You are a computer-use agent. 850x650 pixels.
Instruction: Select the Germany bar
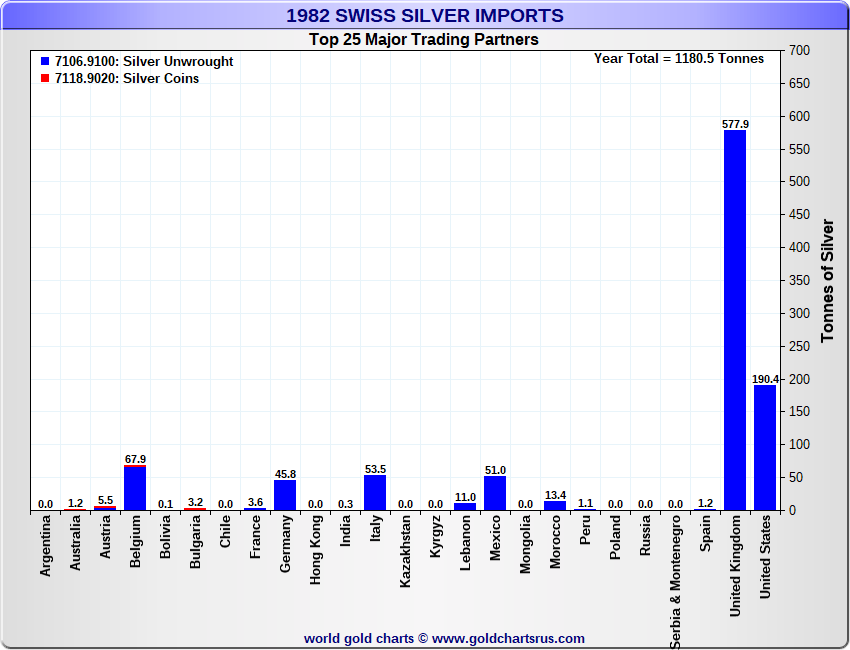(285, 495)
